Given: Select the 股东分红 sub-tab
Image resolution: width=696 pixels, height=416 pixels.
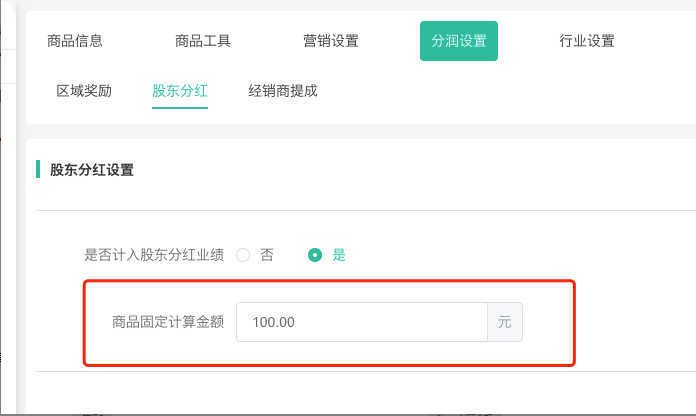Looking at the screenshot, I should 180,91.
